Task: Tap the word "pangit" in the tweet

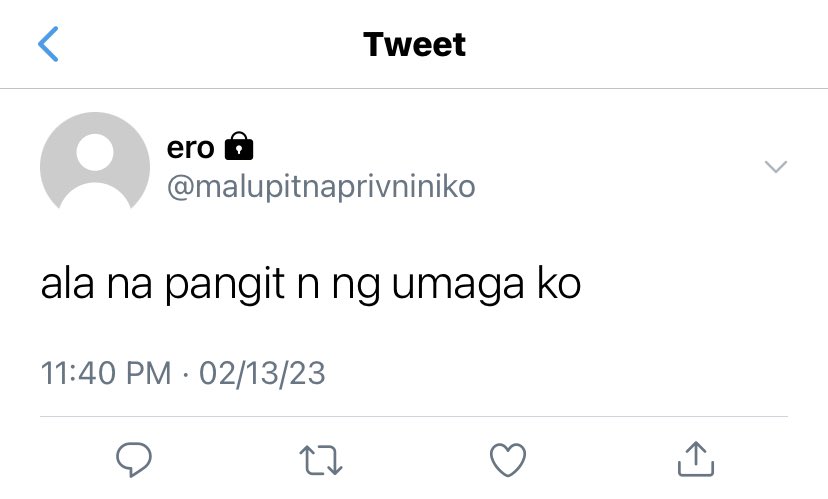Action: tap(225, 286)
